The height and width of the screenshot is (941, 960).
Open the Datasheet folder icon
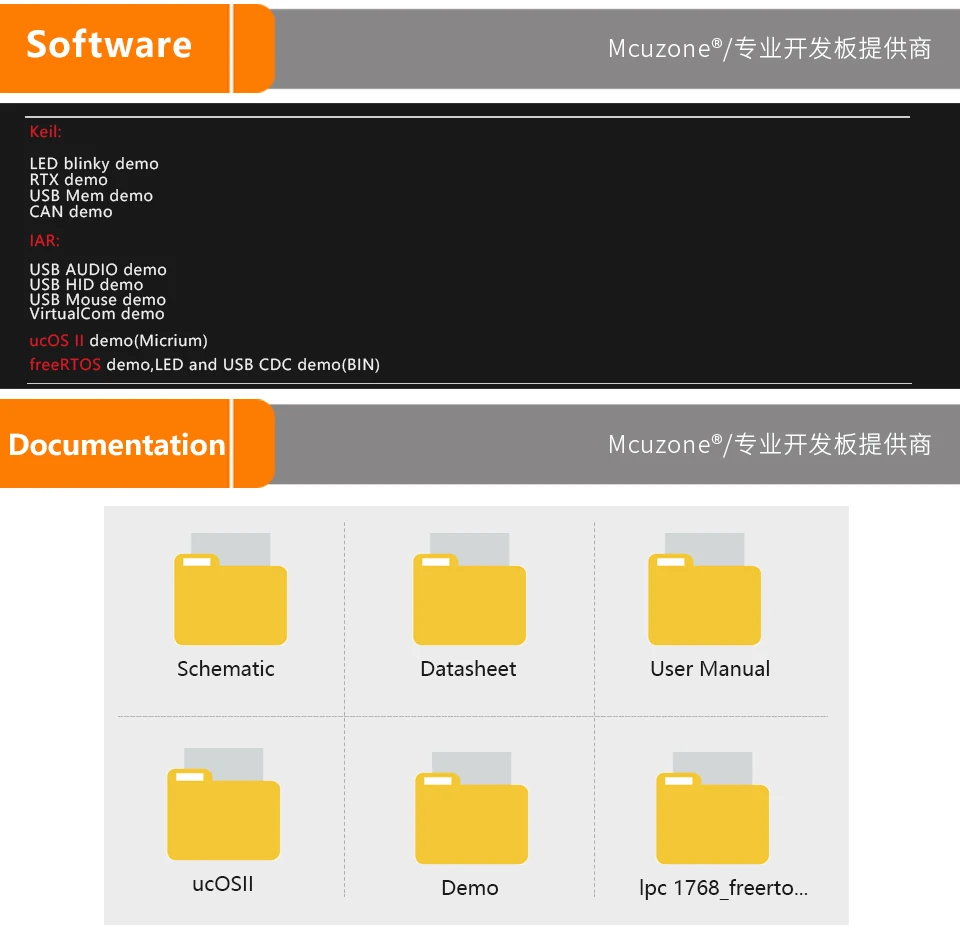469,588
